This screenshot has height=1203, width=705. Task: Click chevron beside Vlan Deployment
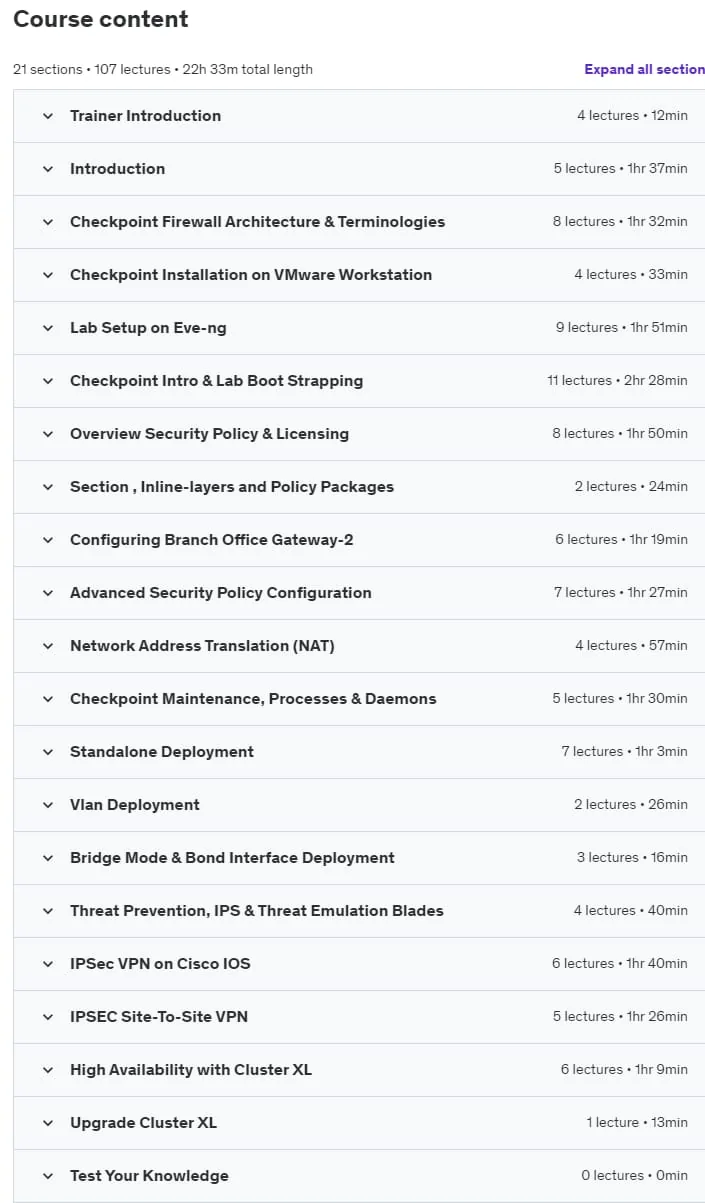pos(47,805)
